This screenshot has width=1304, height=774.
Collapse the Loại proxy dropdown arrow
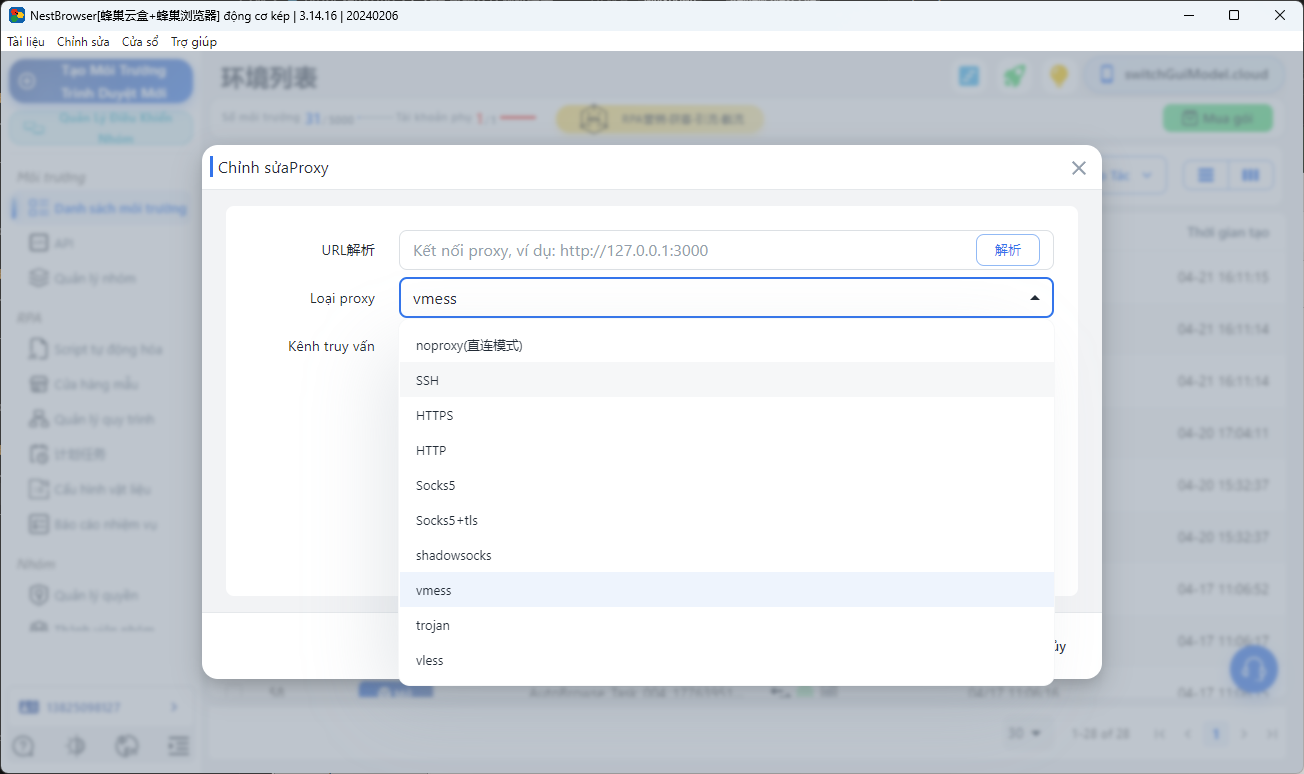[x=1034, y=298]
